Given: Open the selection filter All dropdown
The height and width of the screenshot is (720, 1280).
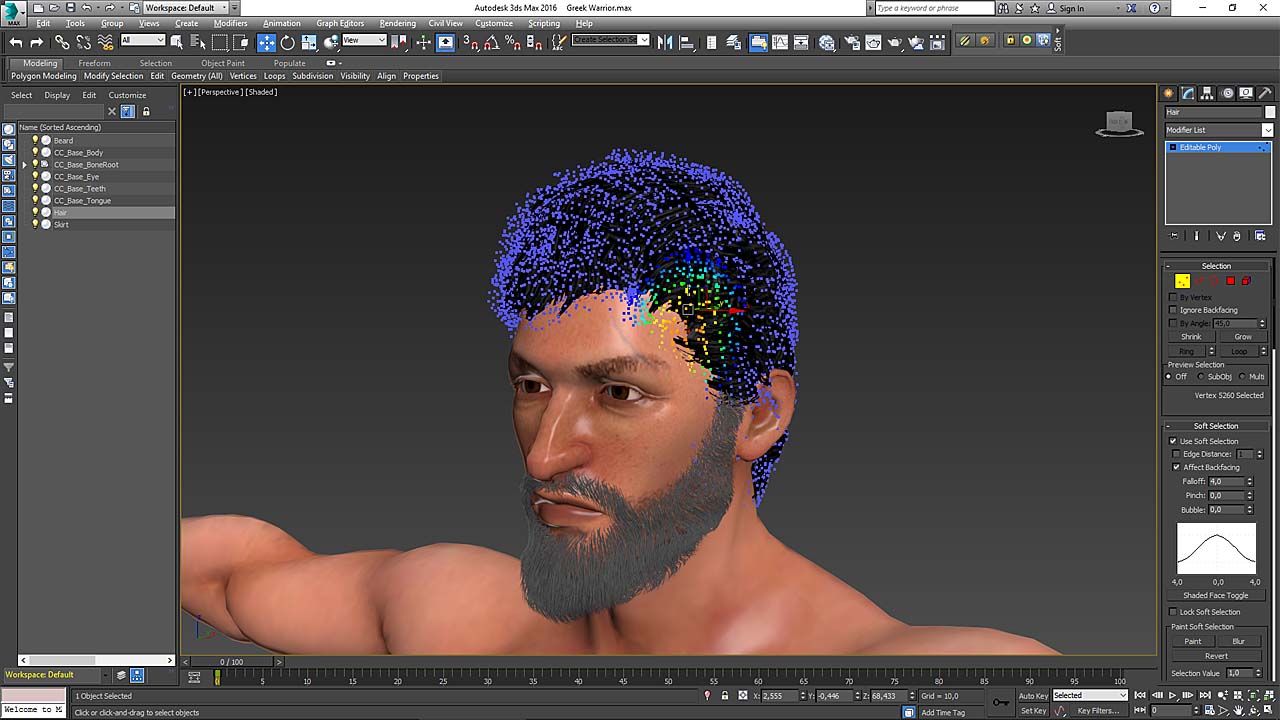Looking at the screenshot, I should coord(142,41).
